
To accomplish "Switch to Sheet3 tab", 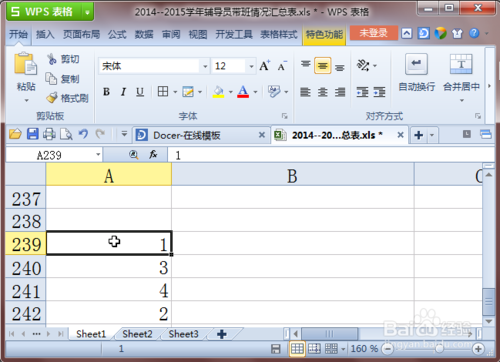I will click(x=183, y=334).
